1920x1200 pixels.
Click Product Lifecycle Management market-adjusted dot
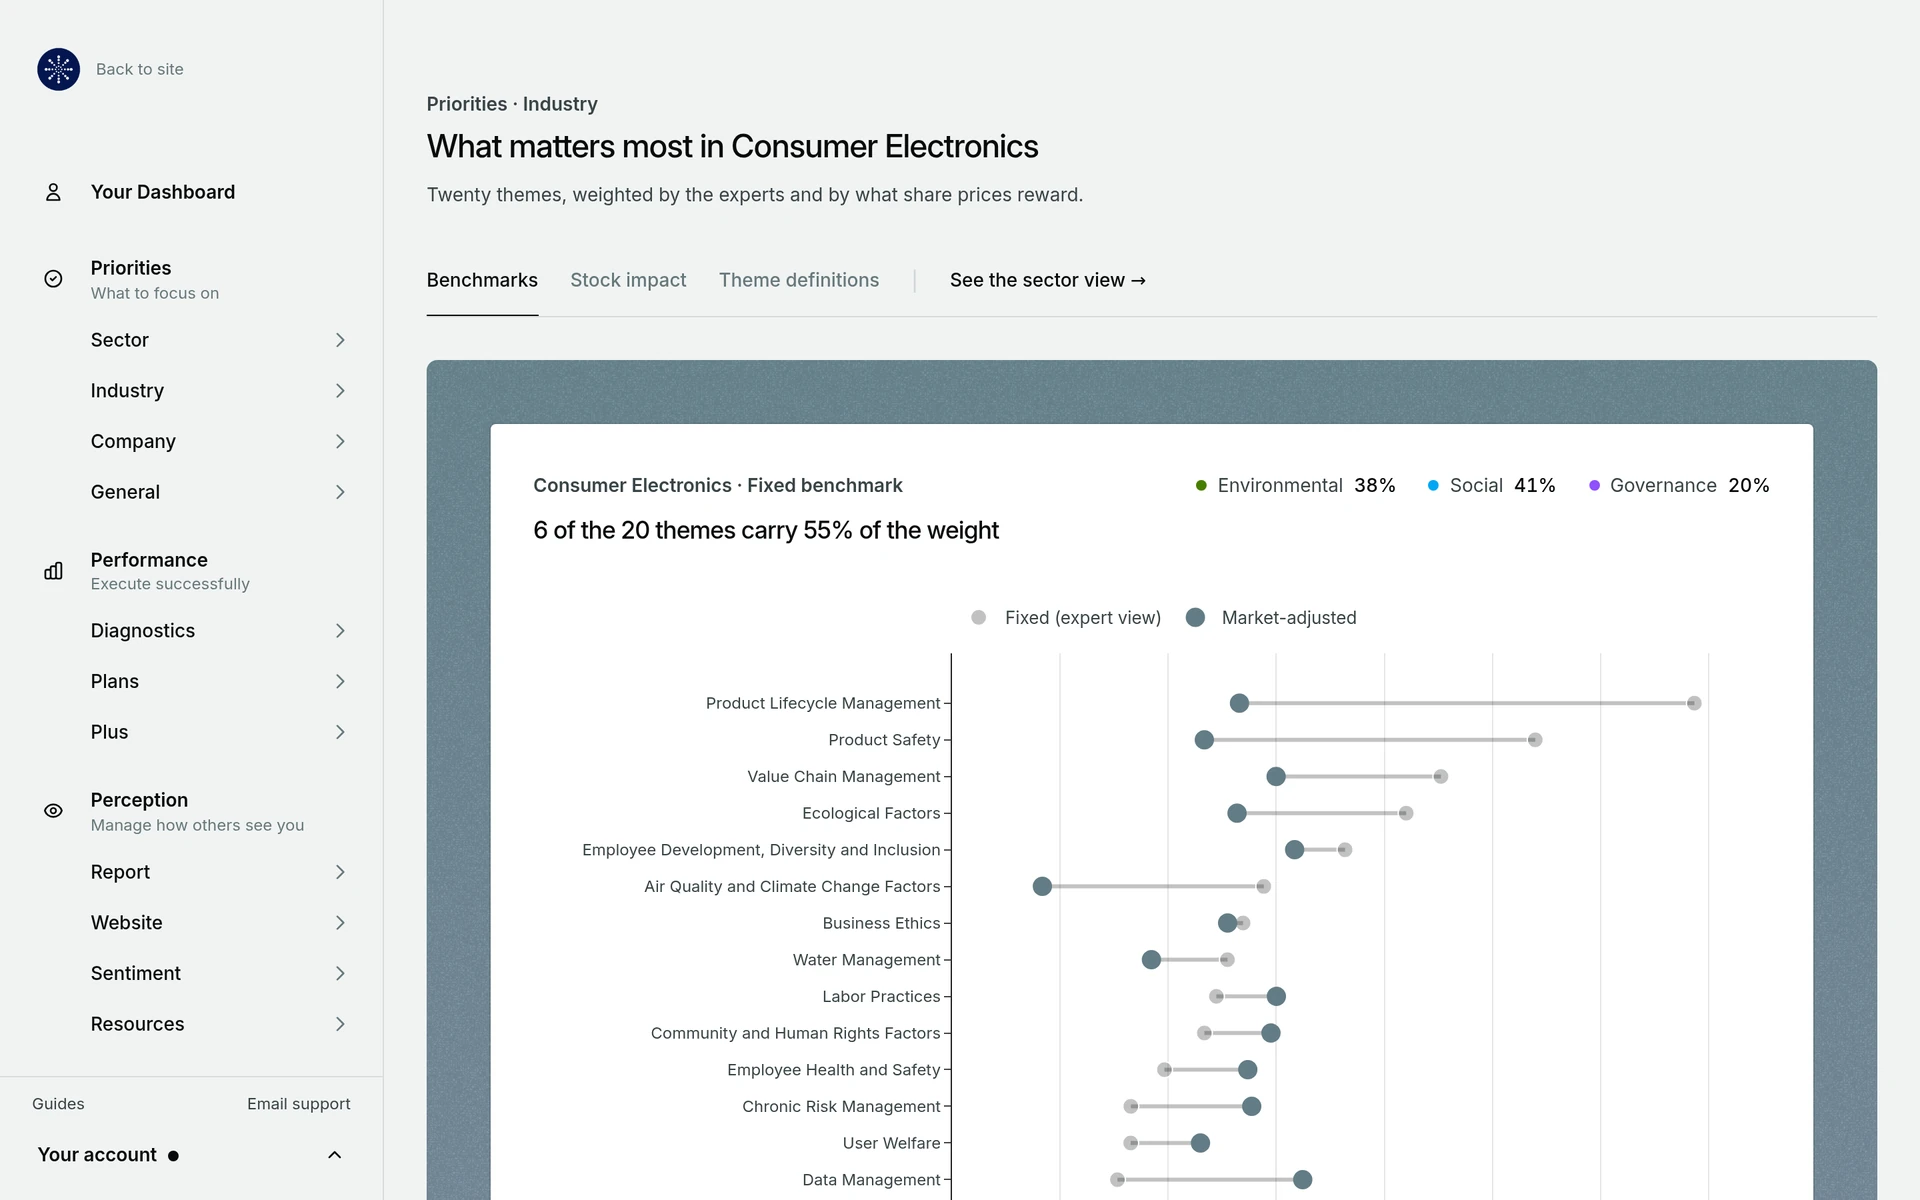1239,703
